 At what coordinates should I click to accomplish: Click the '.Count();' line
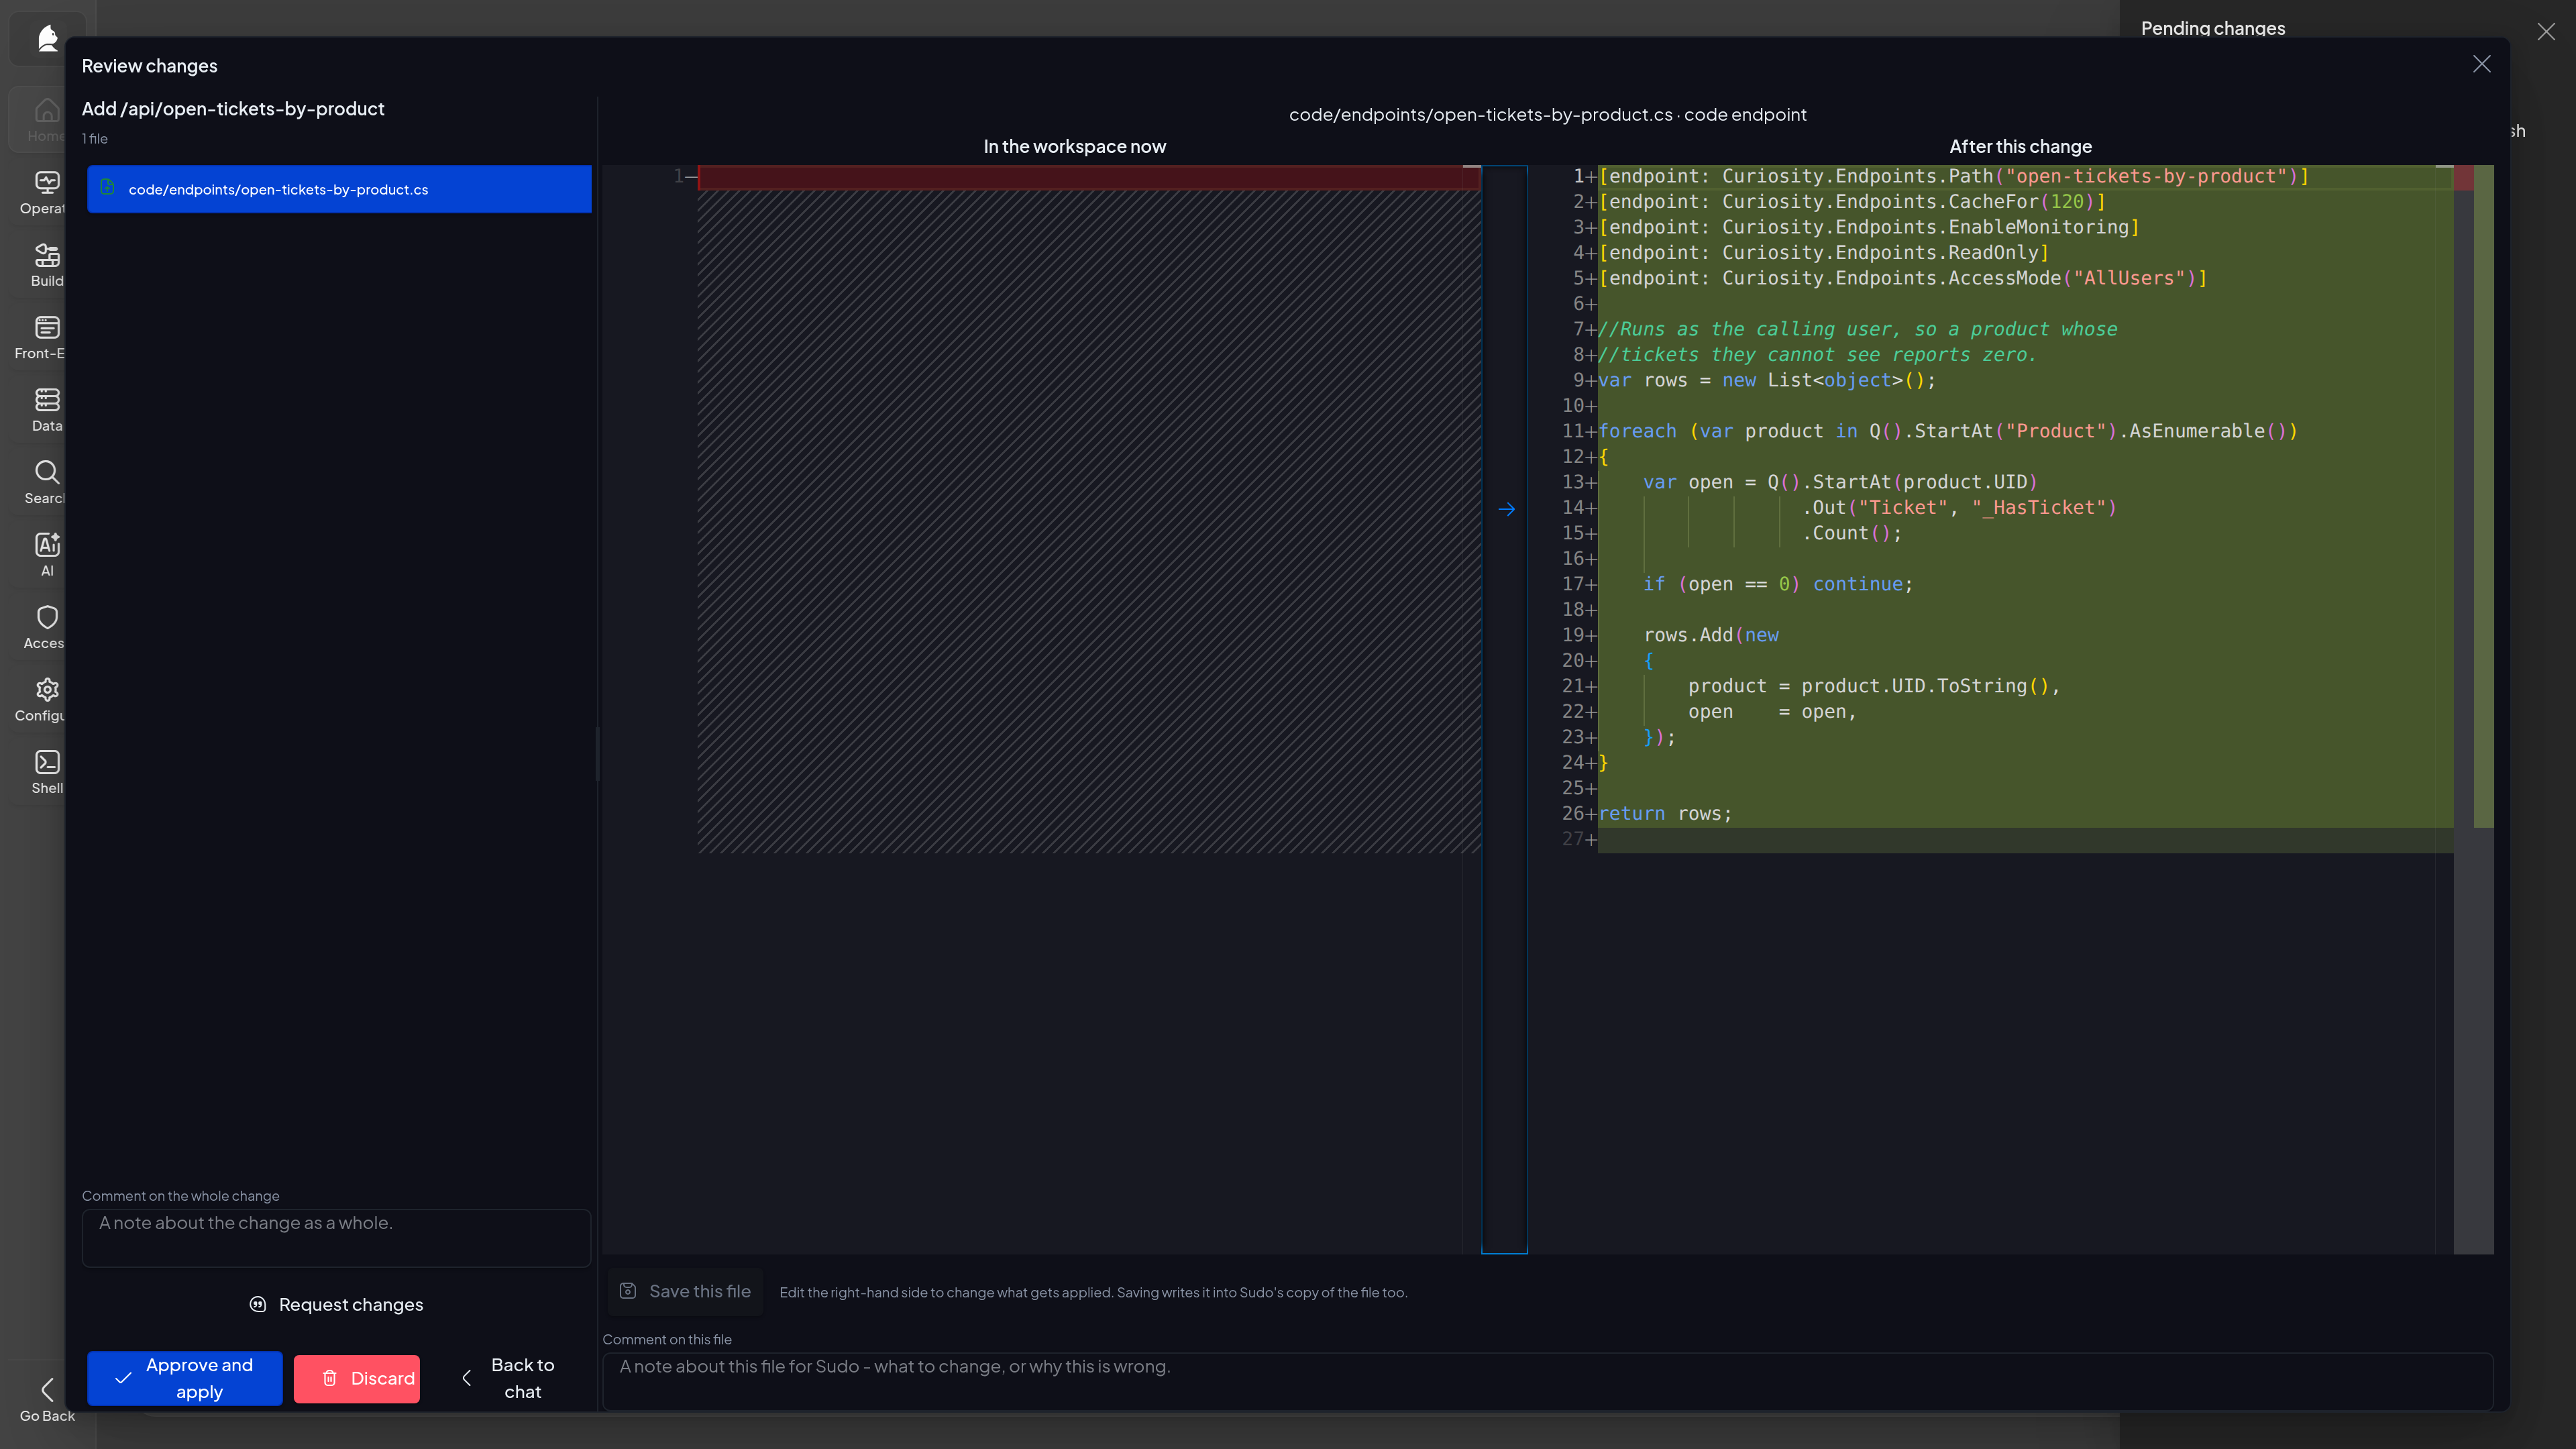[1852, 533]
